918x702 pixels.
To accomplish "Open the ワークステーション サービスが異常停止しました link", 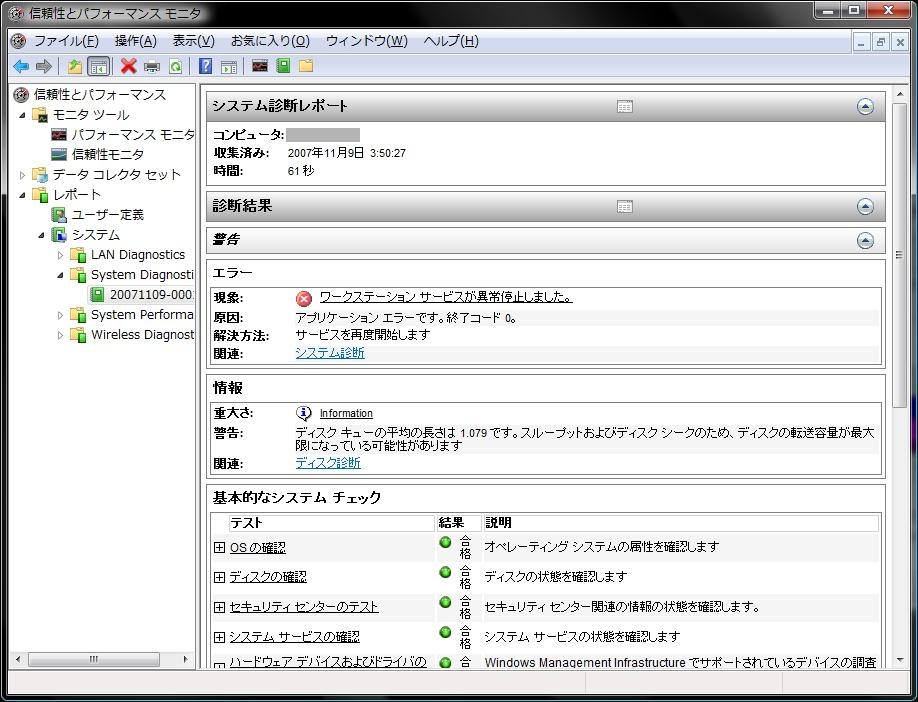I will pos(446,297).
